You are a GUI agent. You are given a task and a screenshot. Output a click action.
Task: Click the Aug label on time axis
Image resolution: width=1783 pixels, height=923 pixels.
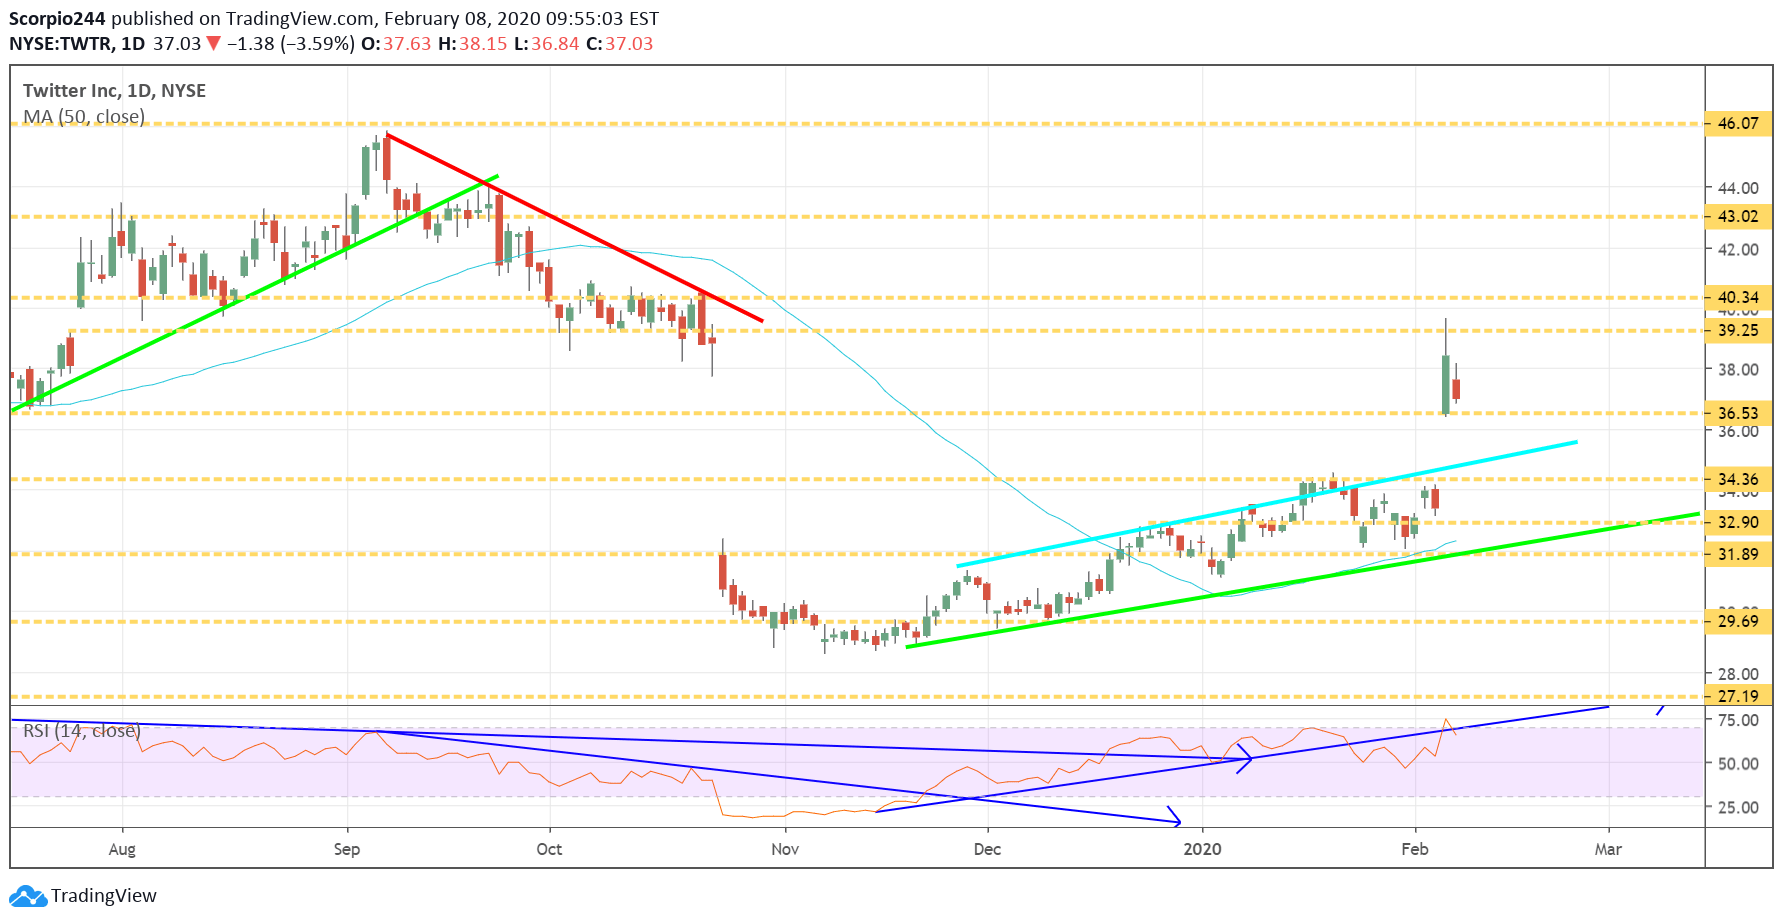122,849
